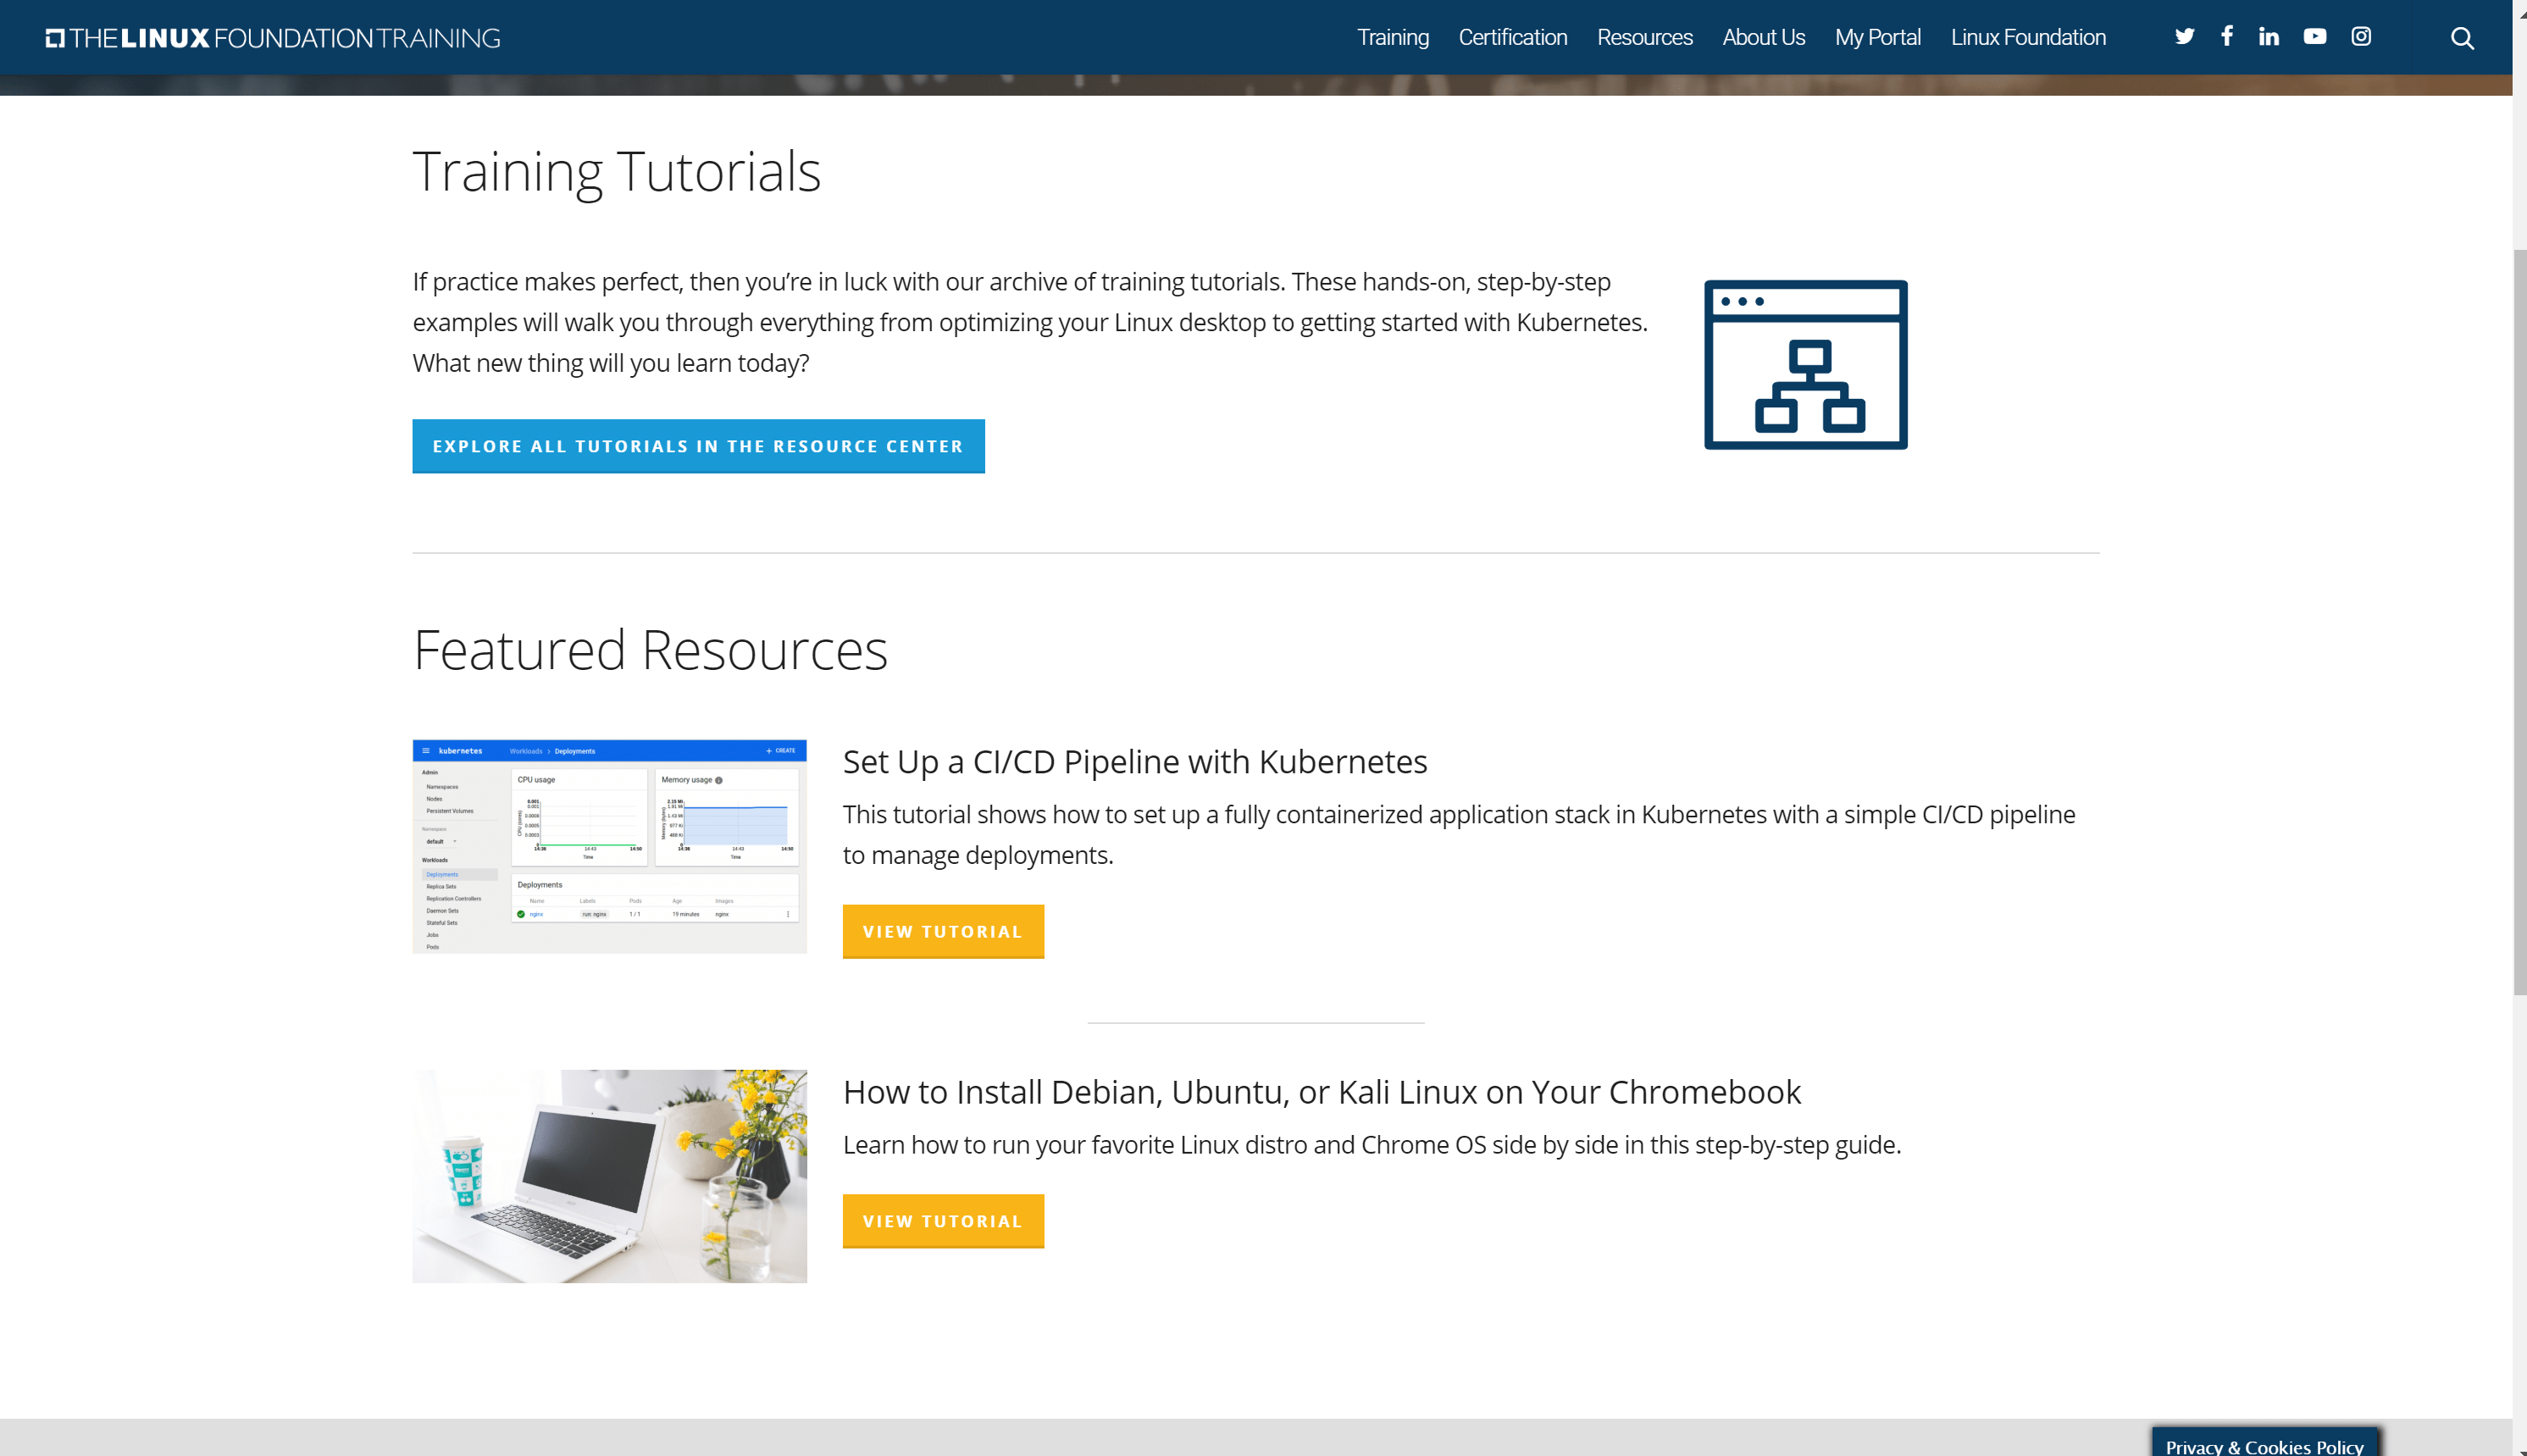Click the 'Training Tutorials' heading
This screenshot has width=2527, height=1456.
pos(616,172)
